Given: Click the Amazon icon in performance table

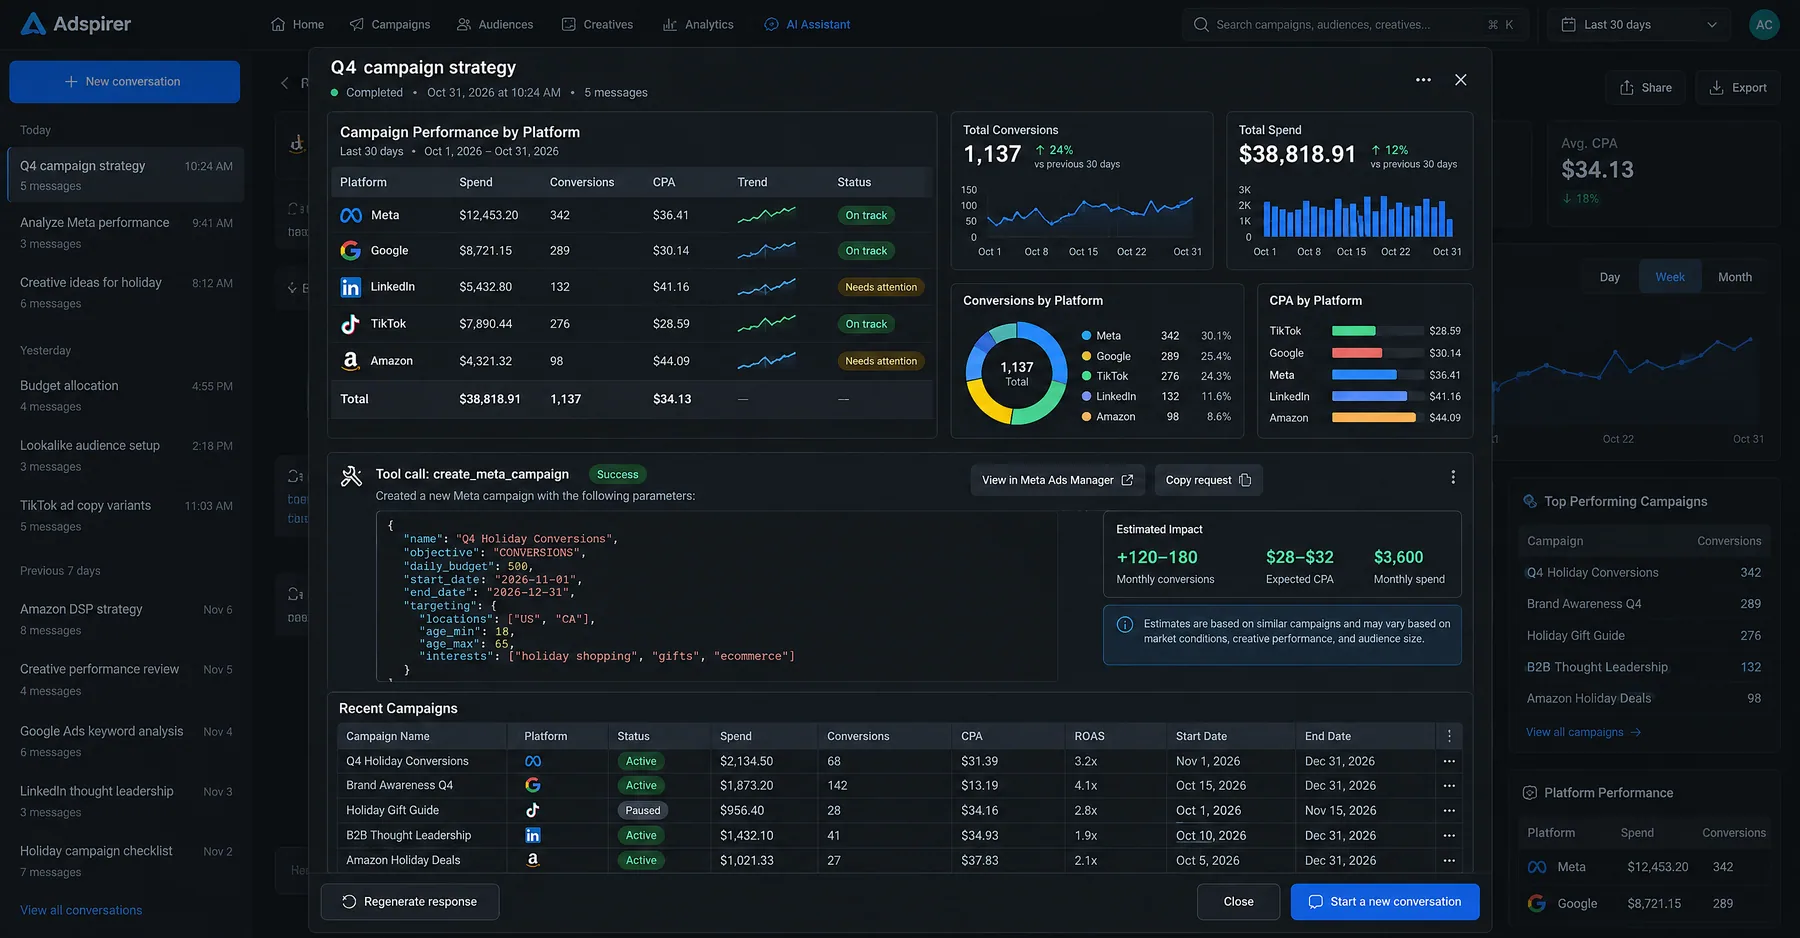Looking at the screenshot, I should [x=350, y=361].
